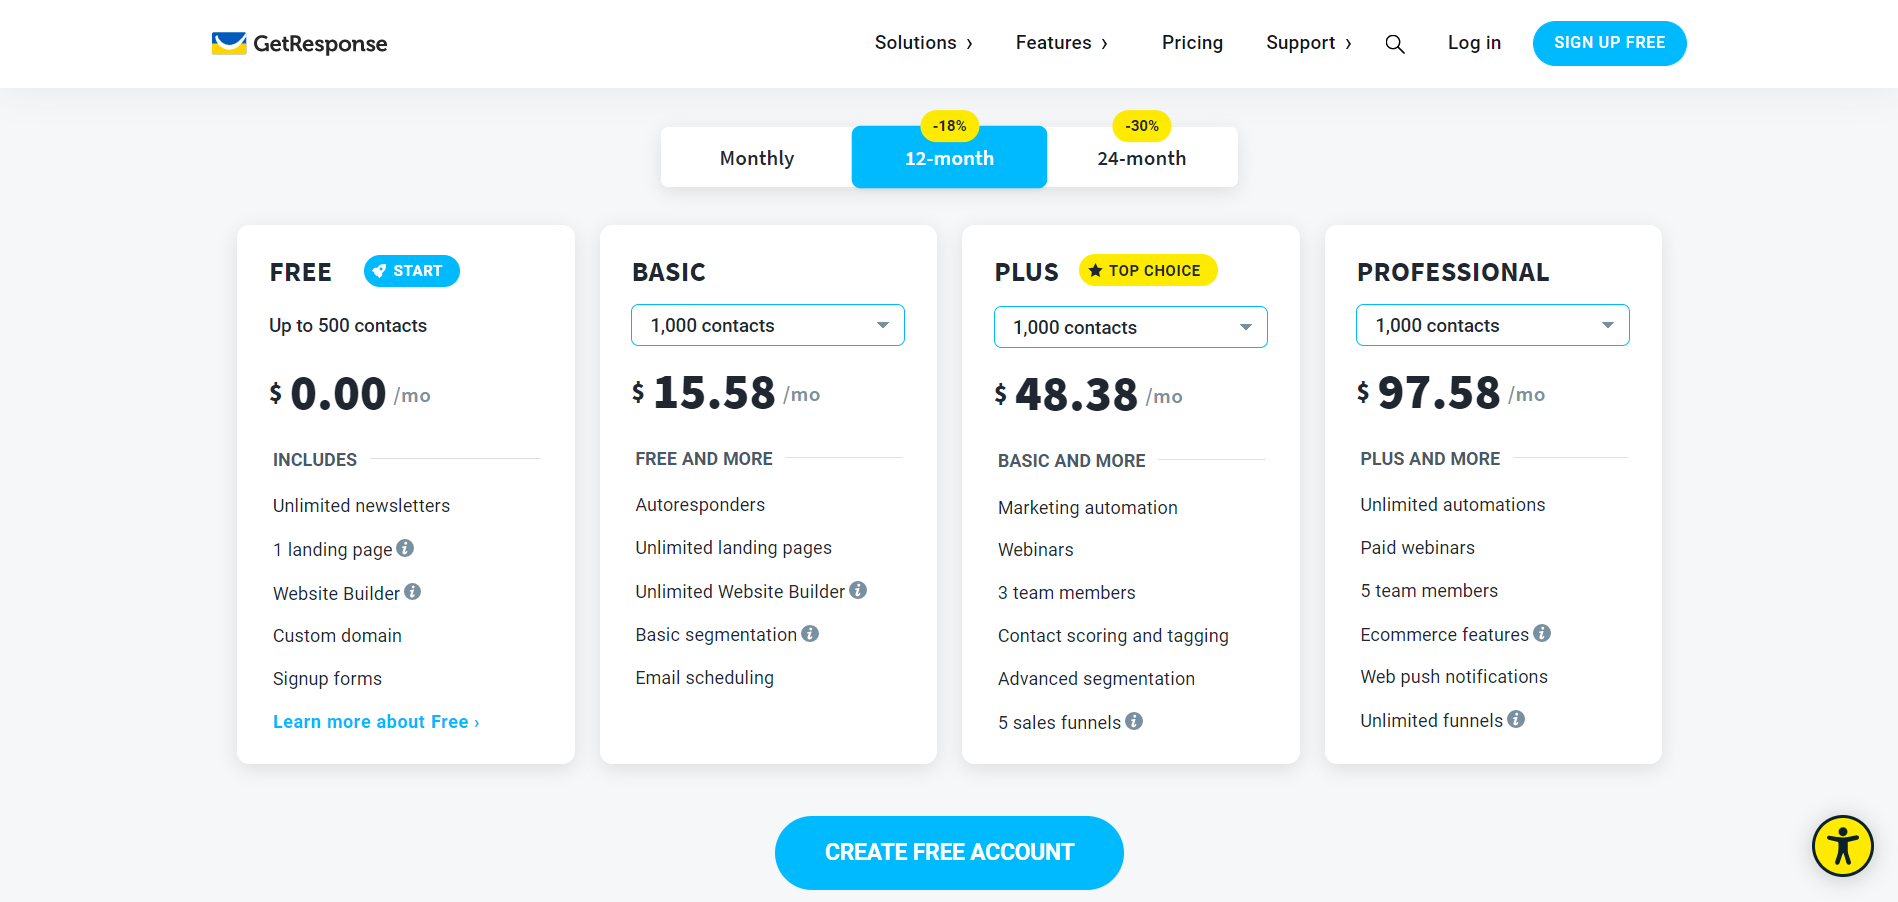Click Webinars in Plus plan
1898x902 pixels.
tap(1035, 550)
